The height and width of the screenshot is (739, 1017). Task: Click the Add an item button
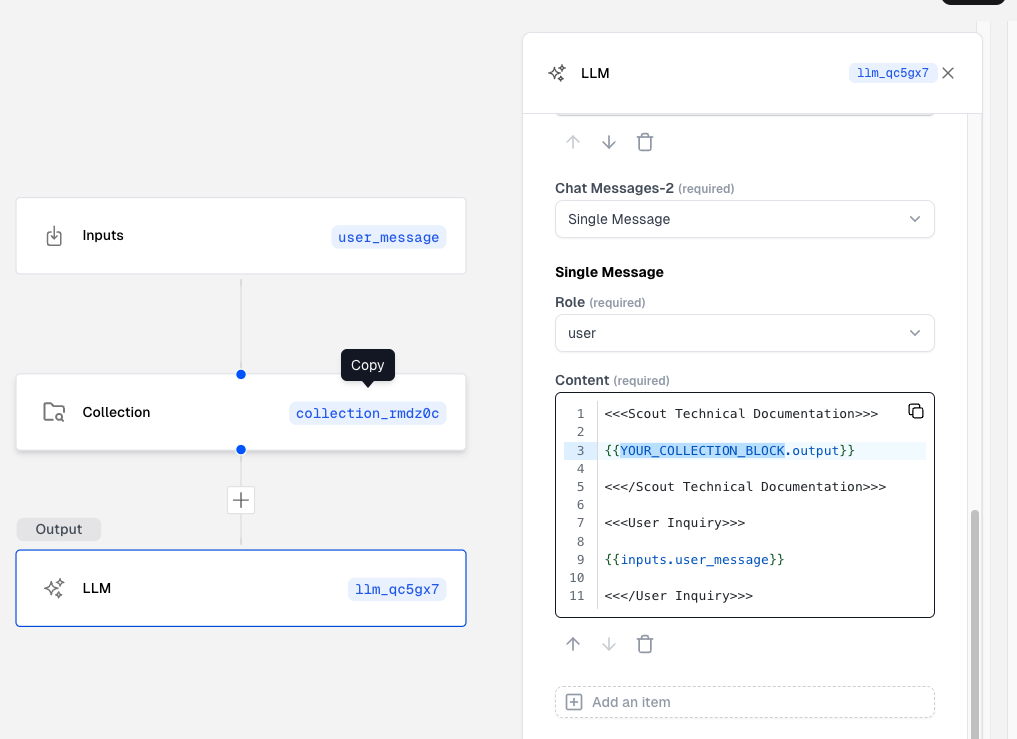(x=744, y=702)
